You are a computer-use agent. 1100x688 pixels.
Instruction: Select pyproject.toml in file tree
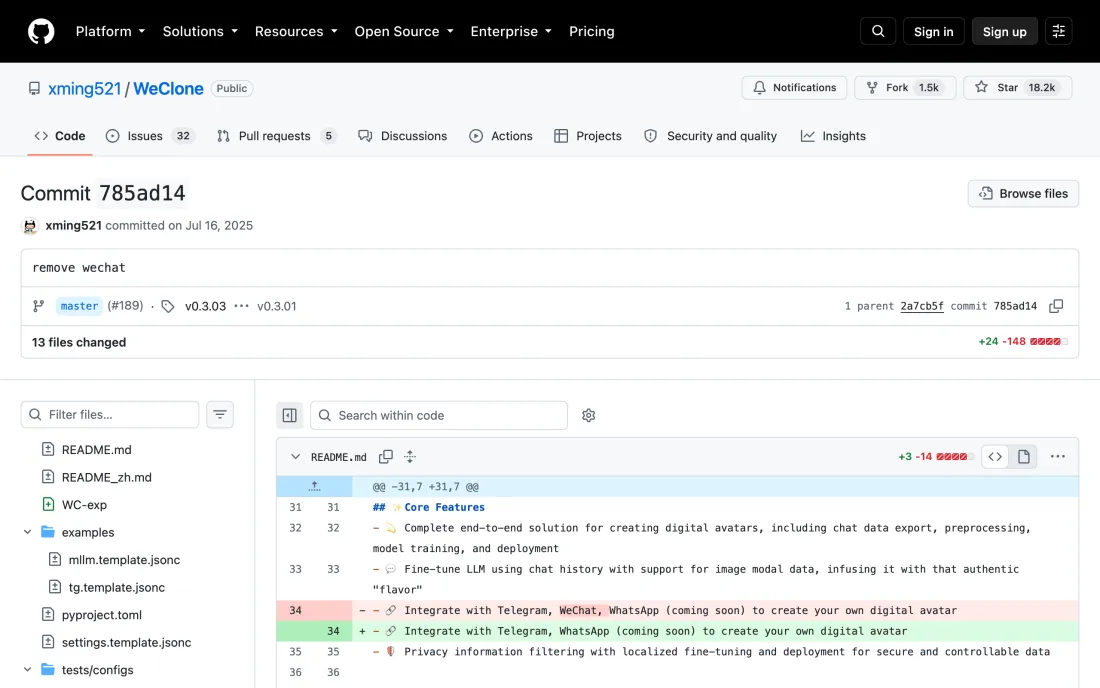(101, 615)
